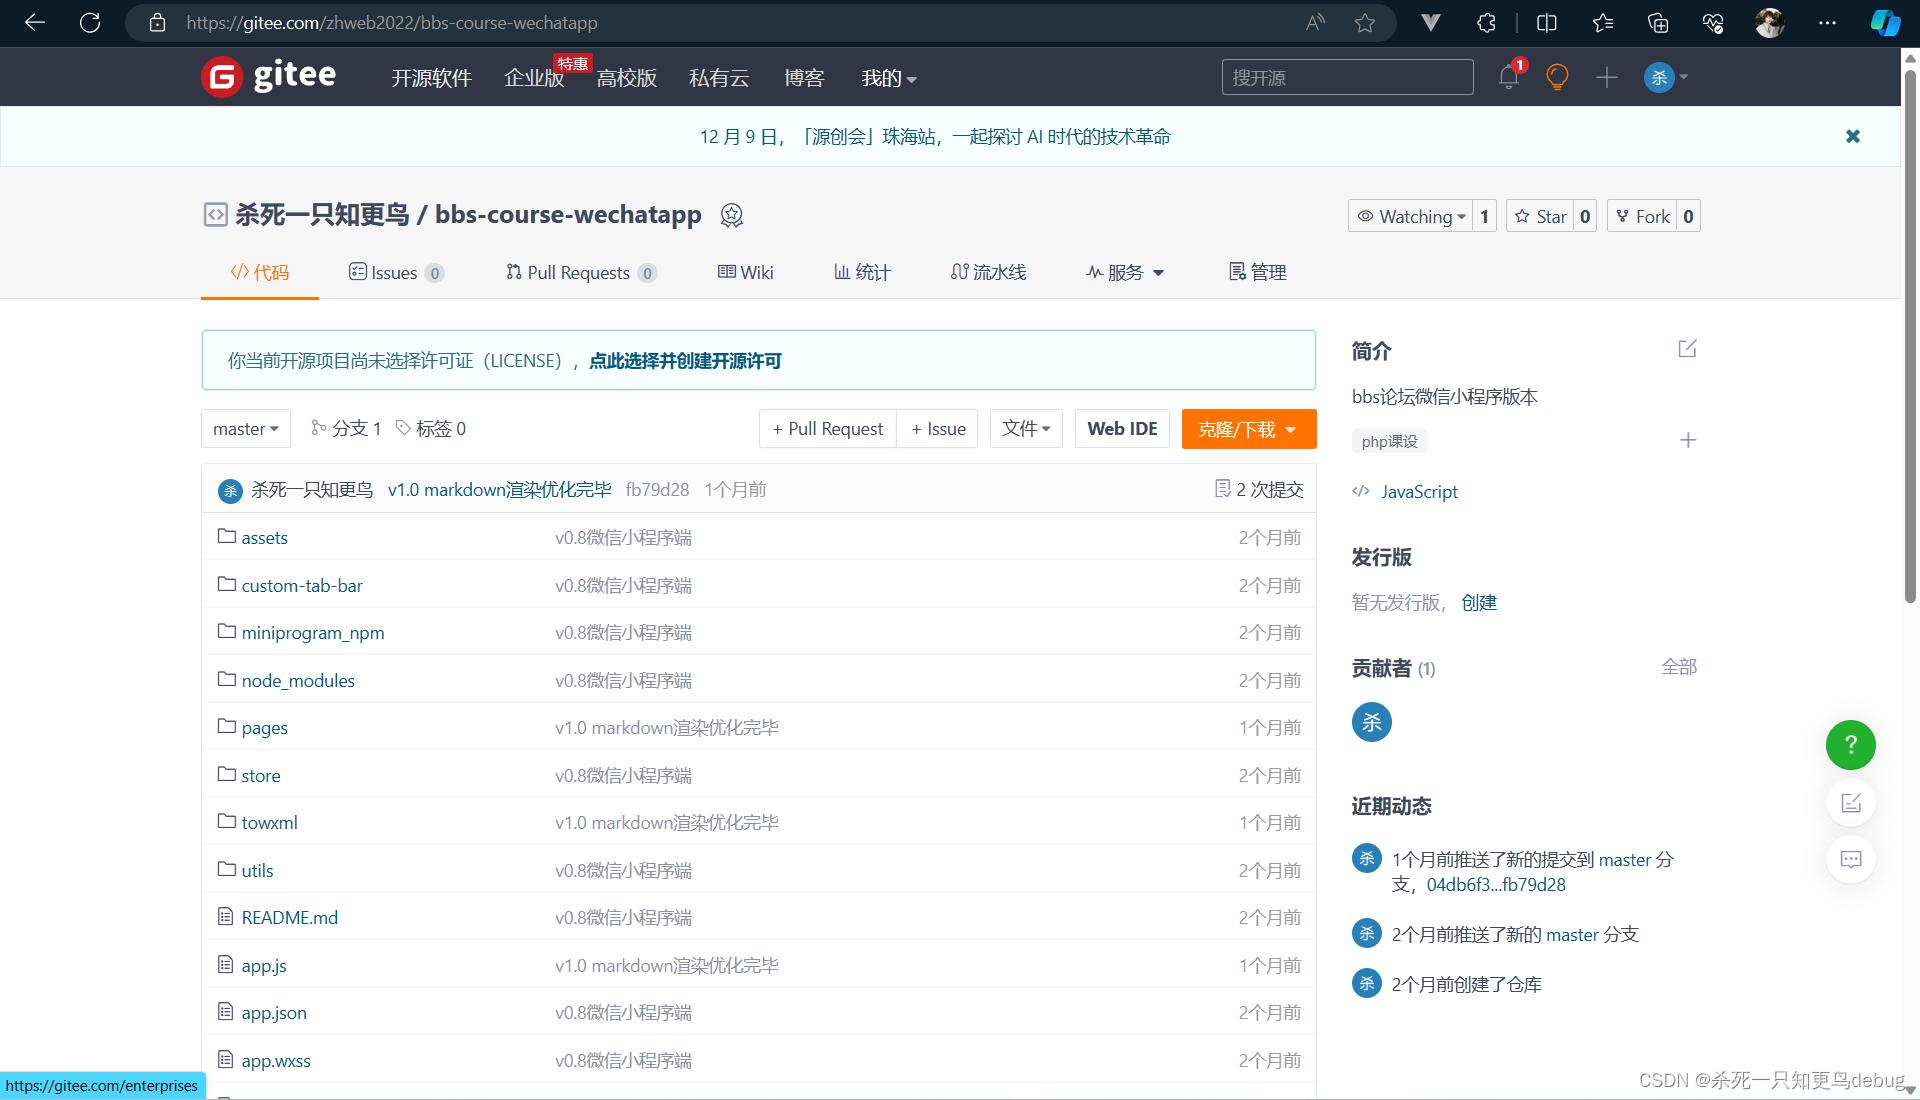Switch to the Issues tab
Viewport: 1920px width, 1100px height.
[396, 272]
